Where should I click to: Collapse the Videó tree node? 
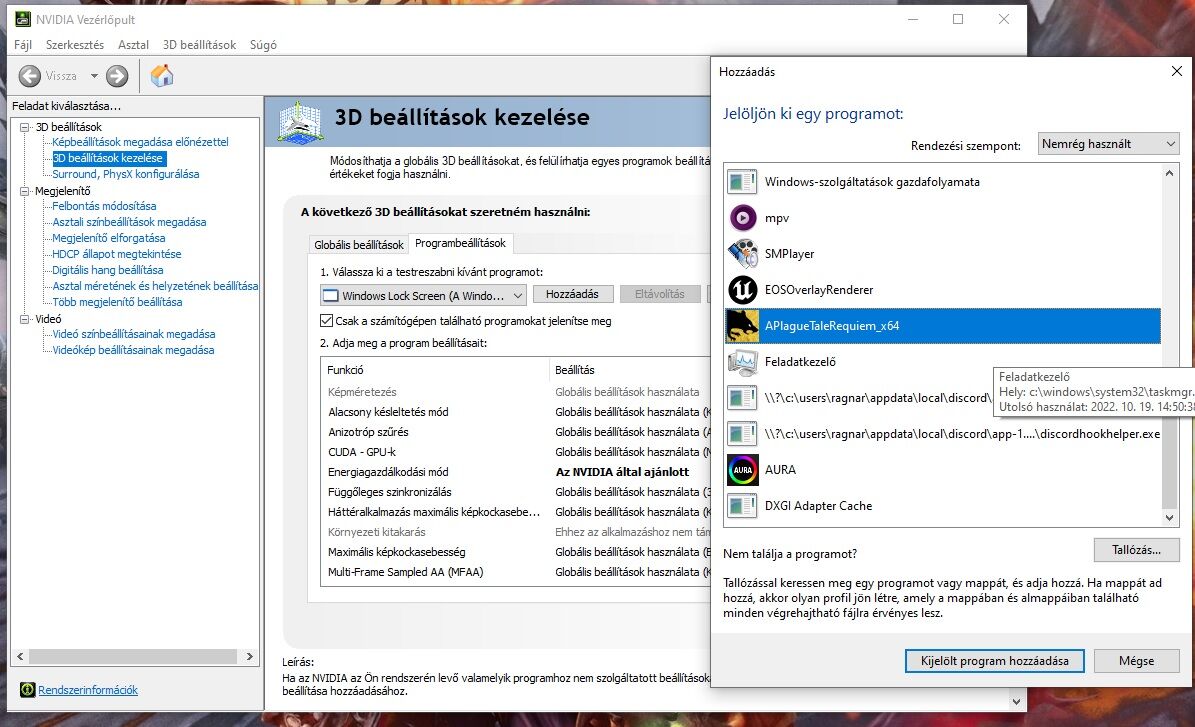click(x=25, y=319)
